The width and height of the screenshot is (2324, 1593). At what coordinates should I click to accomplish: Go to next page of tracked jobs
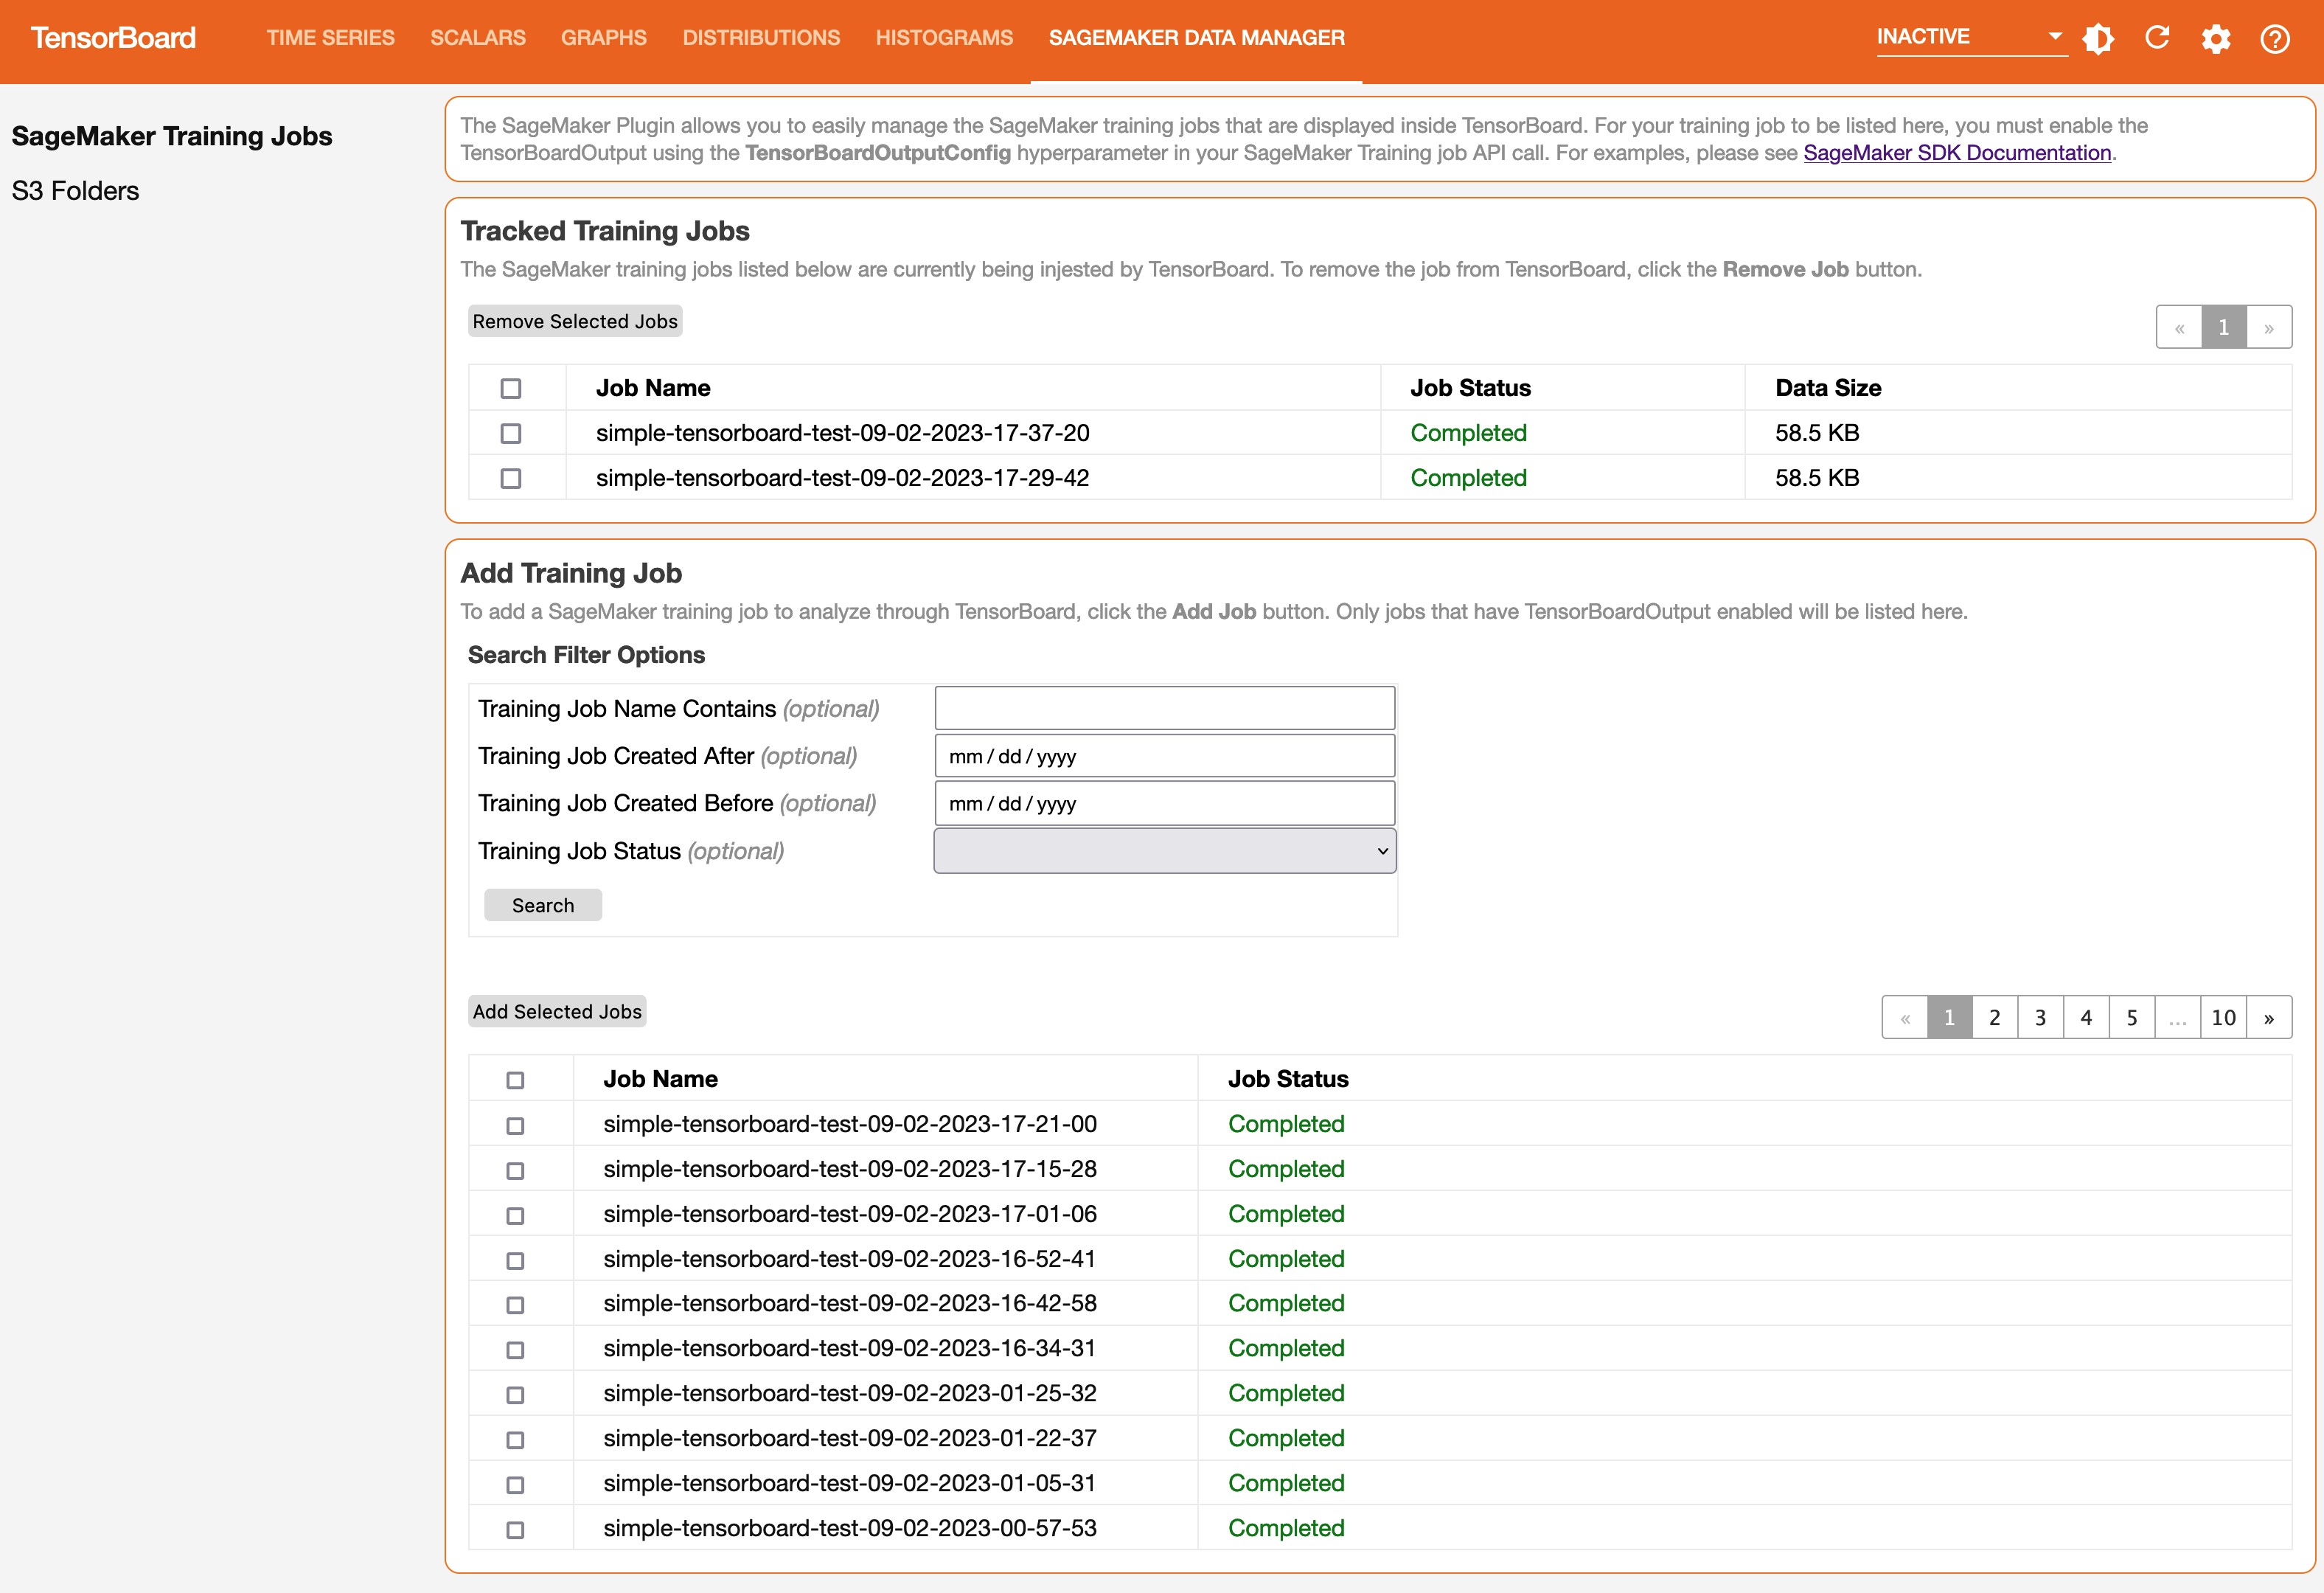[2269, 327]
